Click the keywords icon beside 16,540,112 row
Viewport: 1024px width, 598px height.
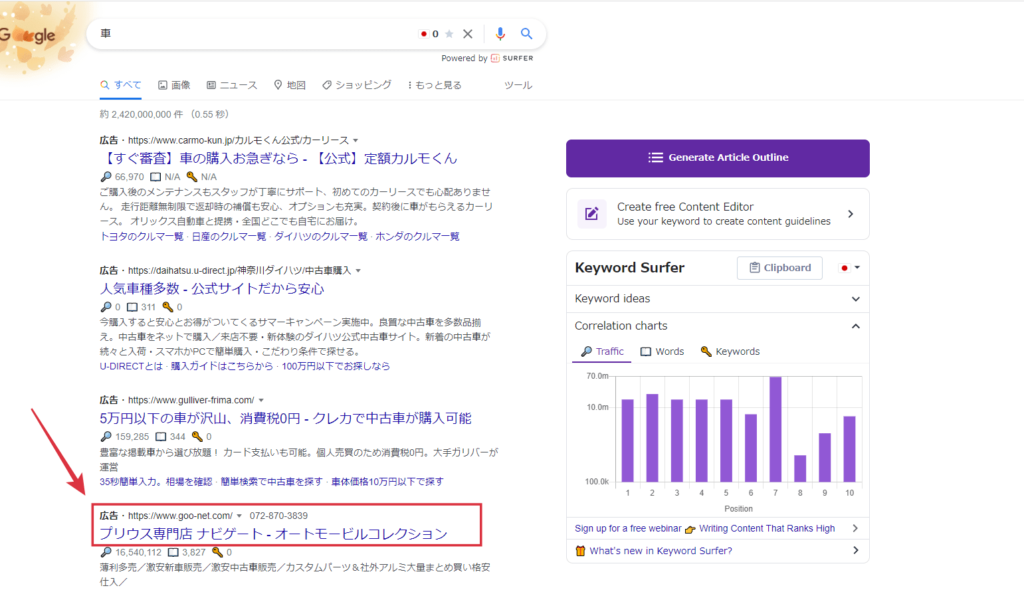pos(217,552)
